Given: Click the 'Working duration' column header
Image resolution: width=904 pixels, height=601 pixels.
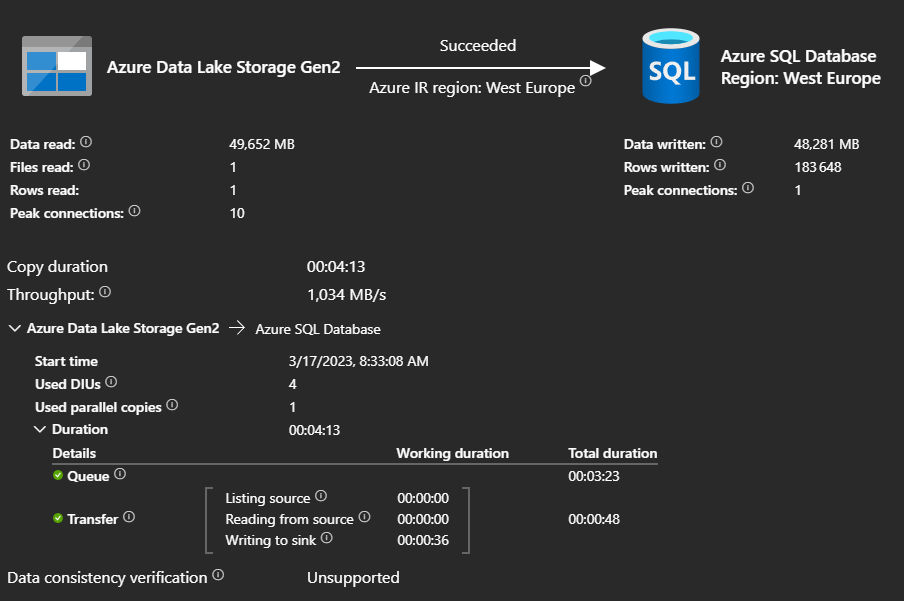Looking at the screenshot, I should (x=453, y=453).
